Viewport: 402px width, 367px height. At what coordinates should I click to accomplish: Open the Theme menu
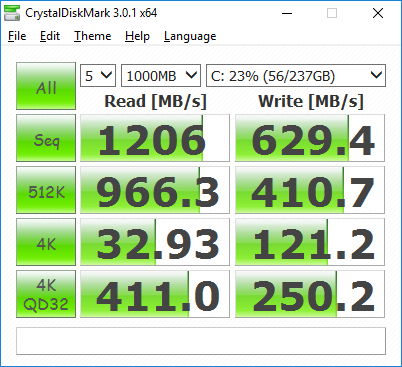(93, 36)
